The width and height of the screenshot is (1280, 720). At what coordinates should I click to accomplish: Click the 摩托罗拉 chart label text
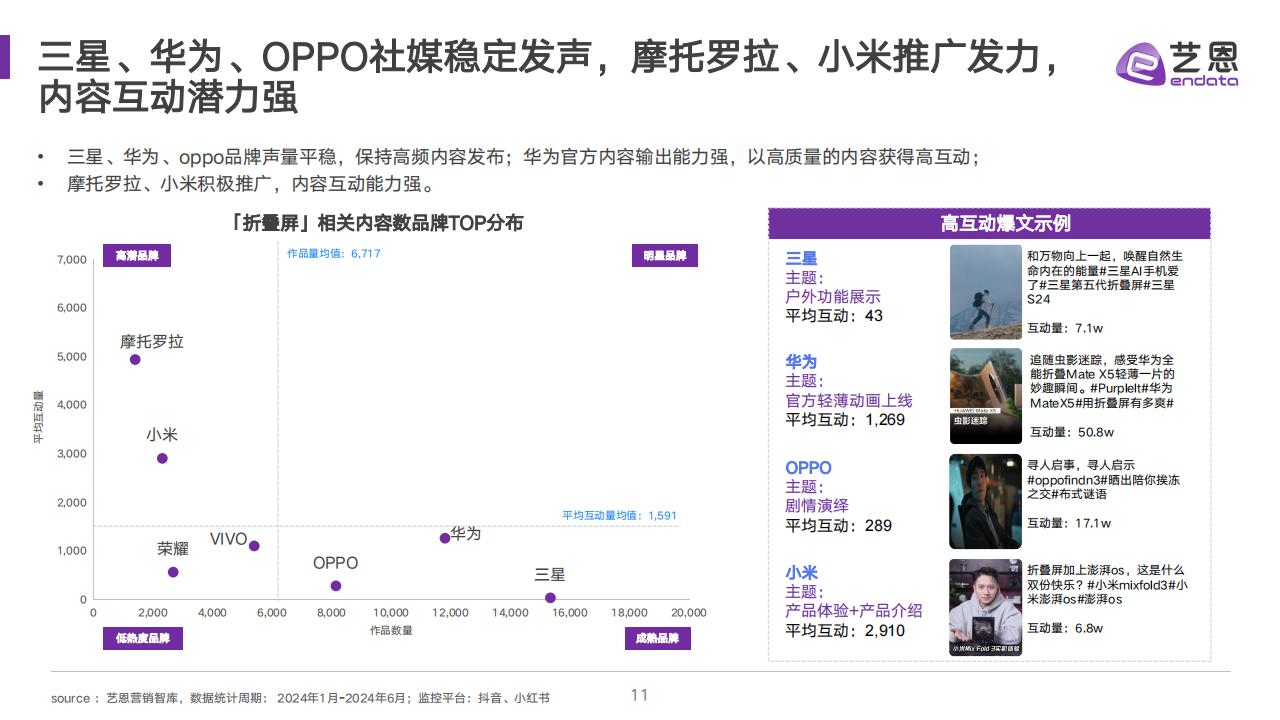click(152, 342)
